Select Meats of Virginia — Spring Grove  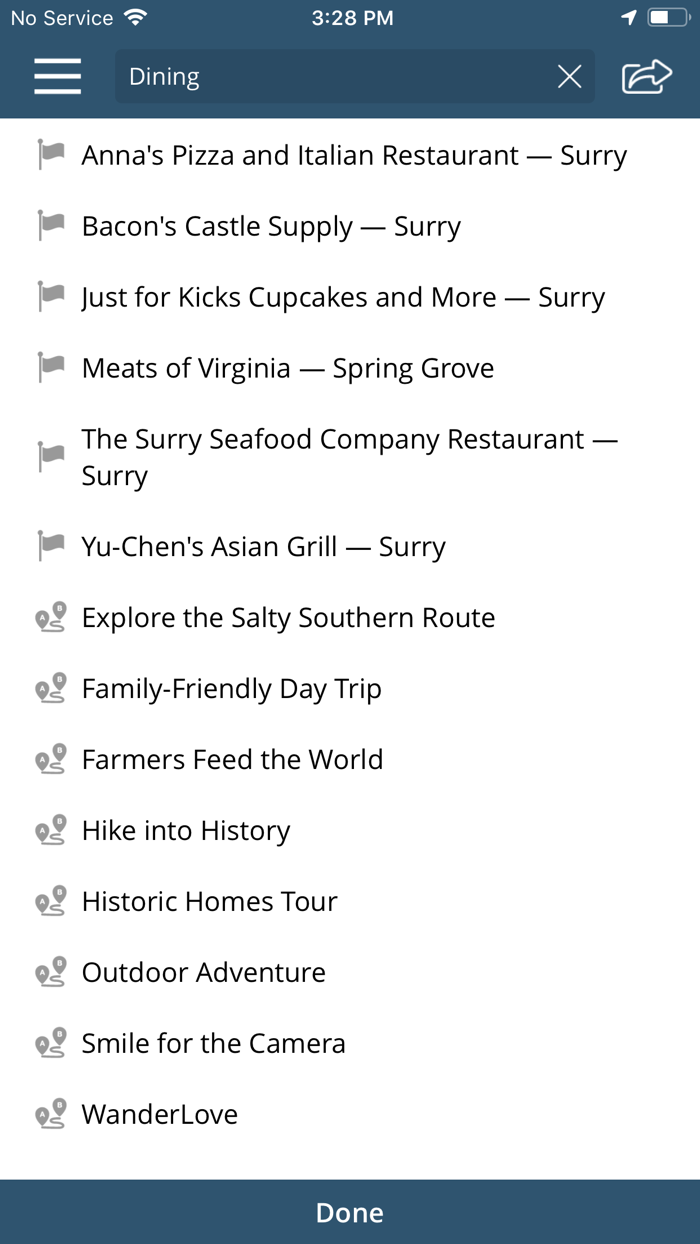click(x=288, y=368)
